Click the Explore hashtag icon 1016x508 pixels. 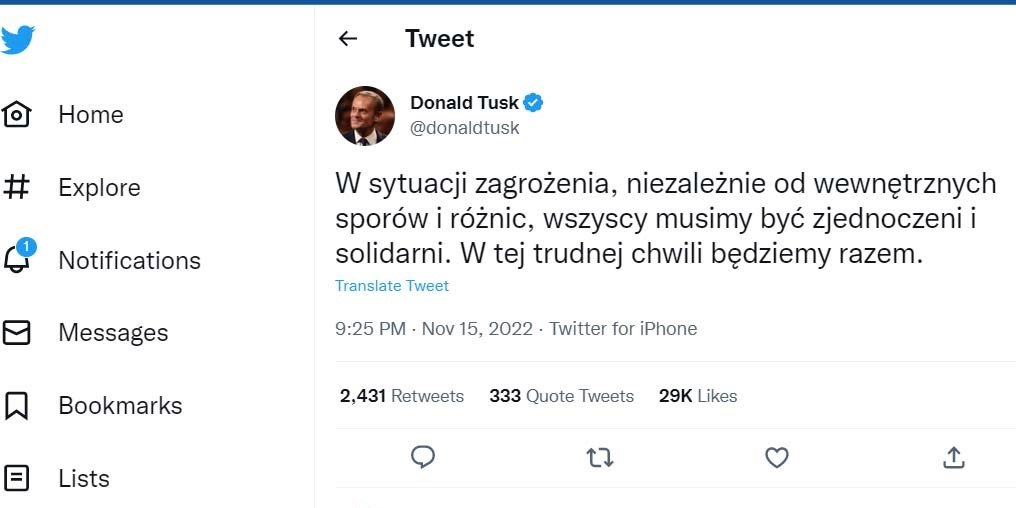(x=17, y=187)
